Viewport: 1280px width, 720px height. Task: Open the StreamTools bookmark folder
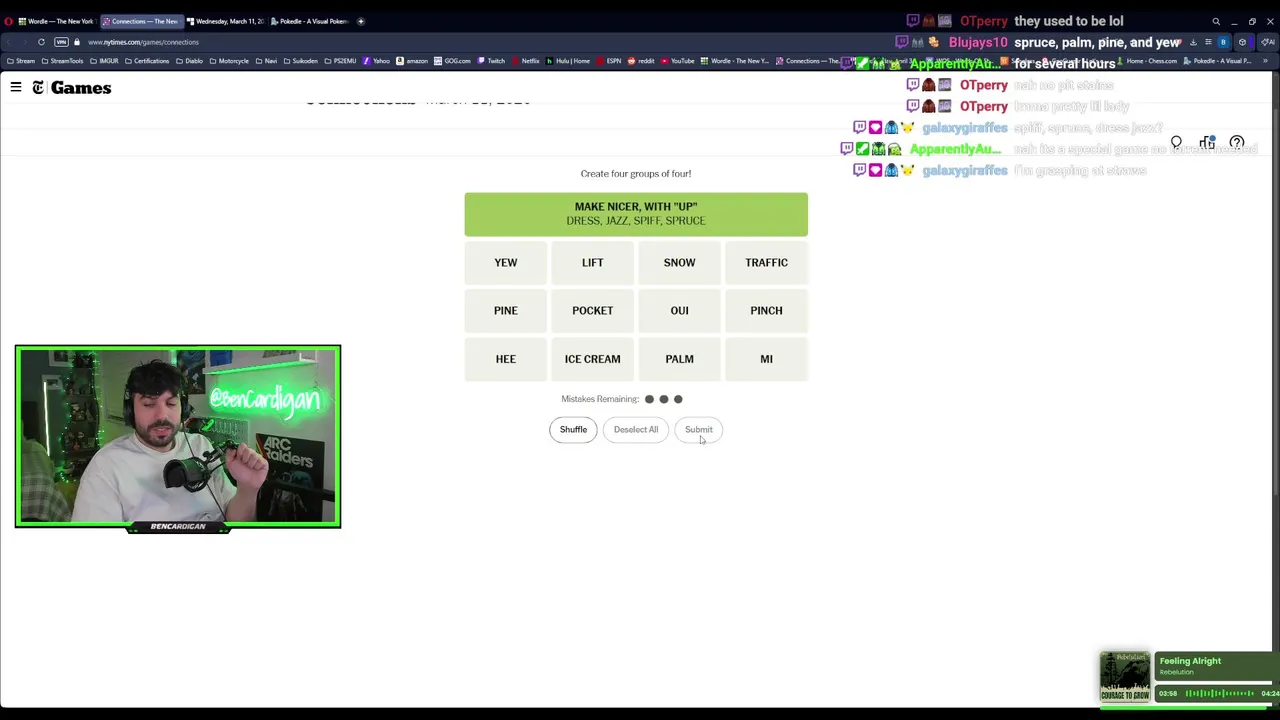click(x=63, y=61)
